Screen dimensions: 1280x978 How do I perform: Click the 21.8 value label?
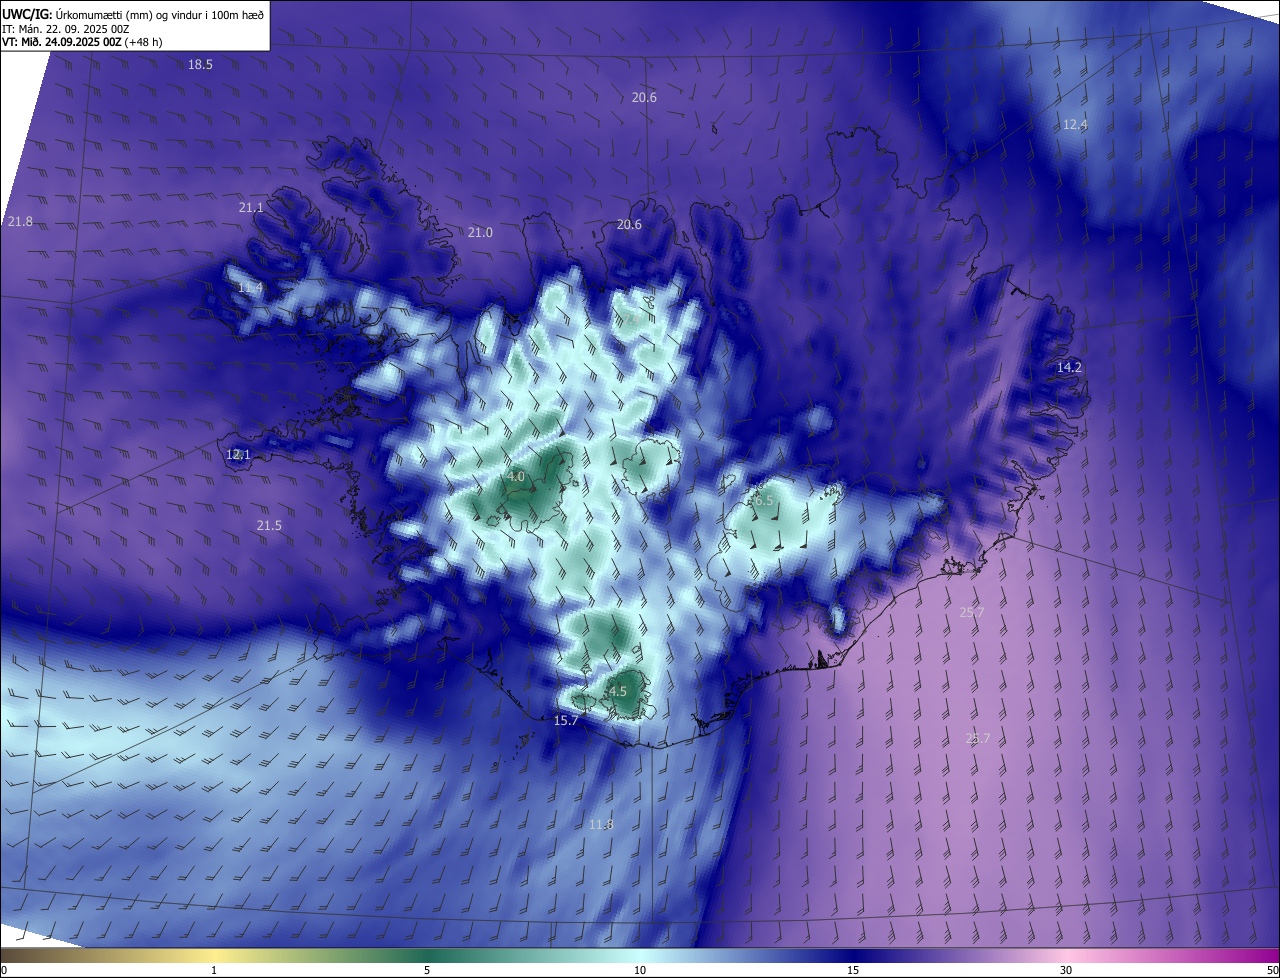(20, 221)
